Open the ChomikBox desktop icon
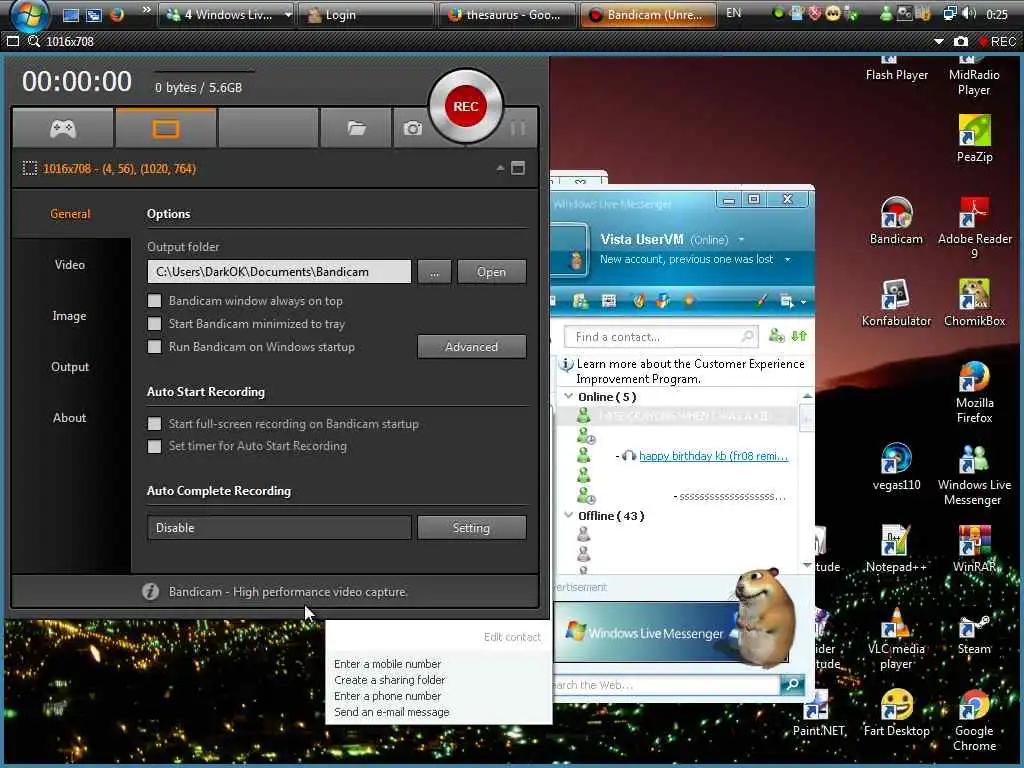Image resolution: width=1024 pixels, height=768 pixels. 974,303
